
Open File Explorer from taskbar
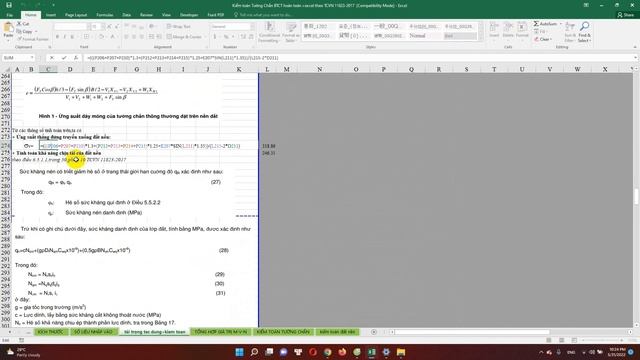pyautogui.click(x=401, y=352)
